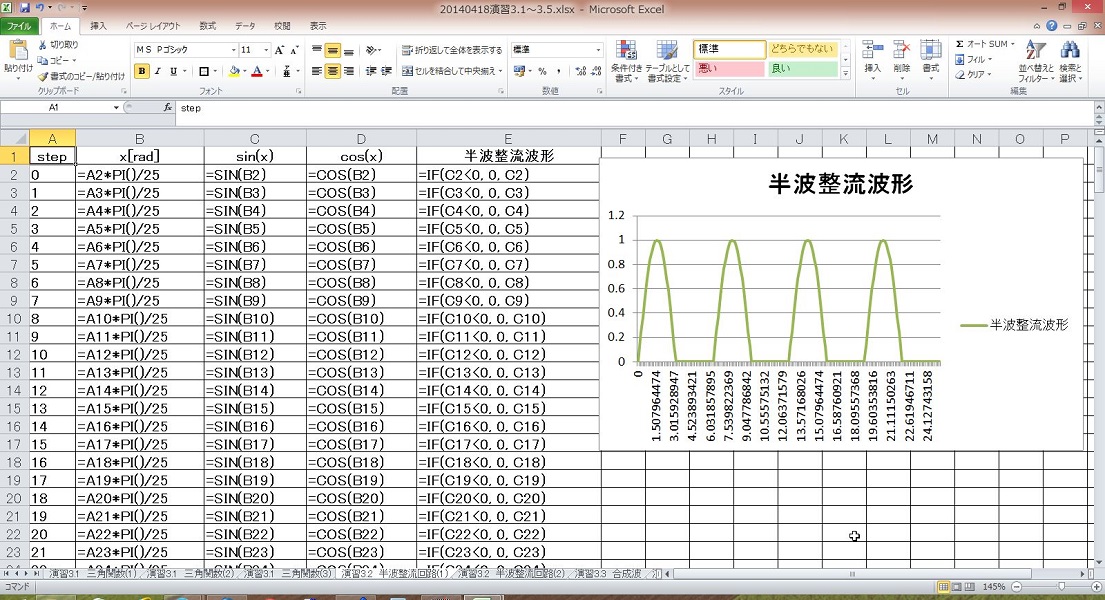
Task: Switch to the Formulas (数式) ribbon tab
Action: click(x=207, y=26)
